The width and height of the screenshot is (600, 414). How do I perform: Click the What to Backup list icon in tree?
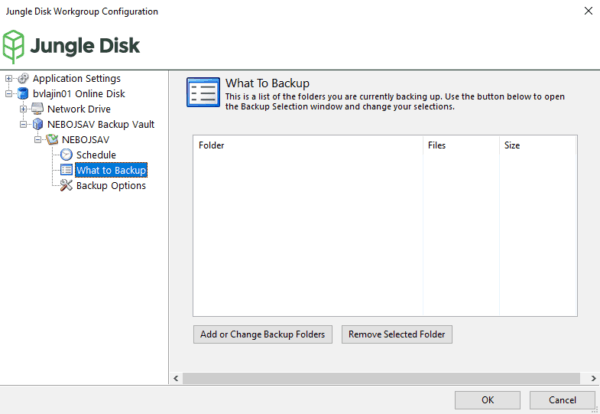point(66,170)
